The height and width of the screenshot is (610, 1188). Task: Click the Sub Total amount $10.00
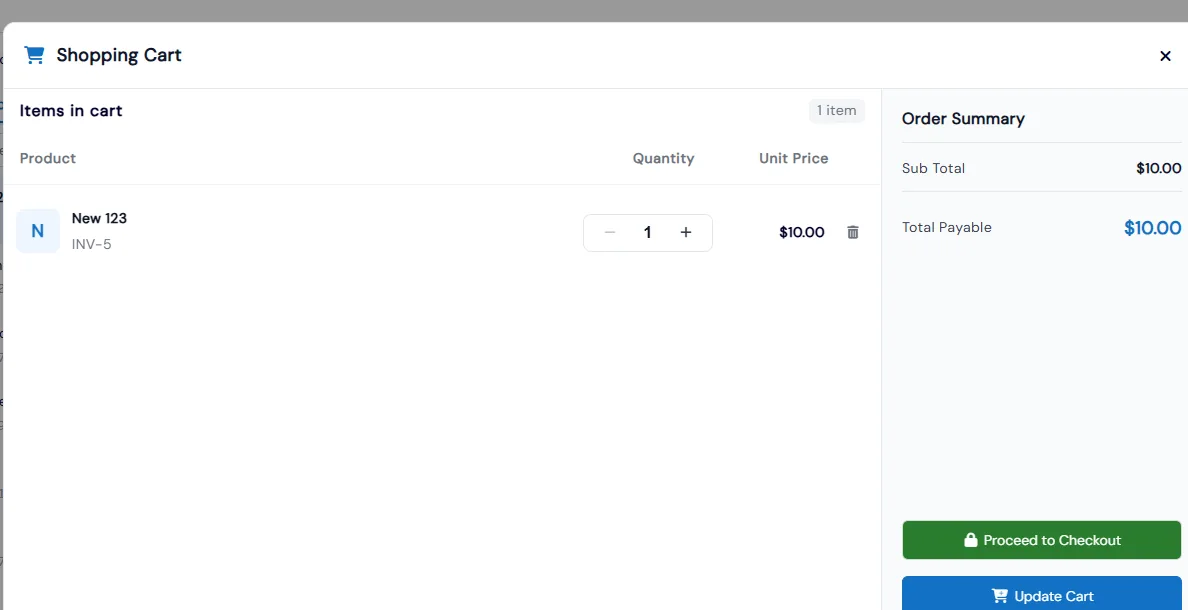1158,168
